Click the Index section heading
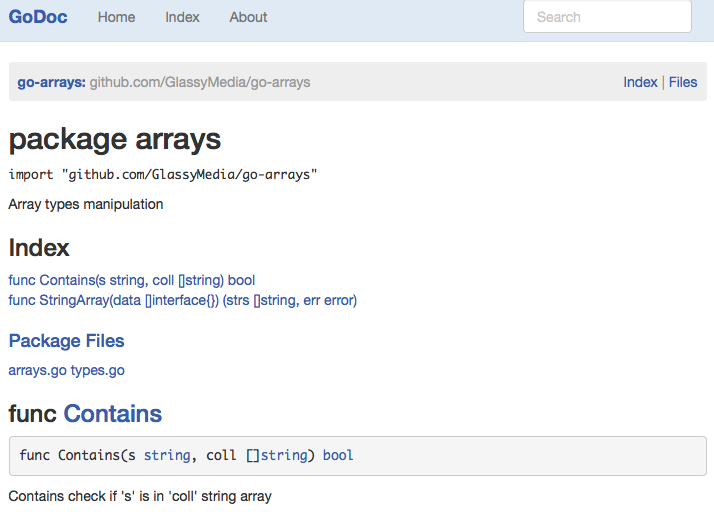Viewport: 714px width, 523px height. (39, 248)
